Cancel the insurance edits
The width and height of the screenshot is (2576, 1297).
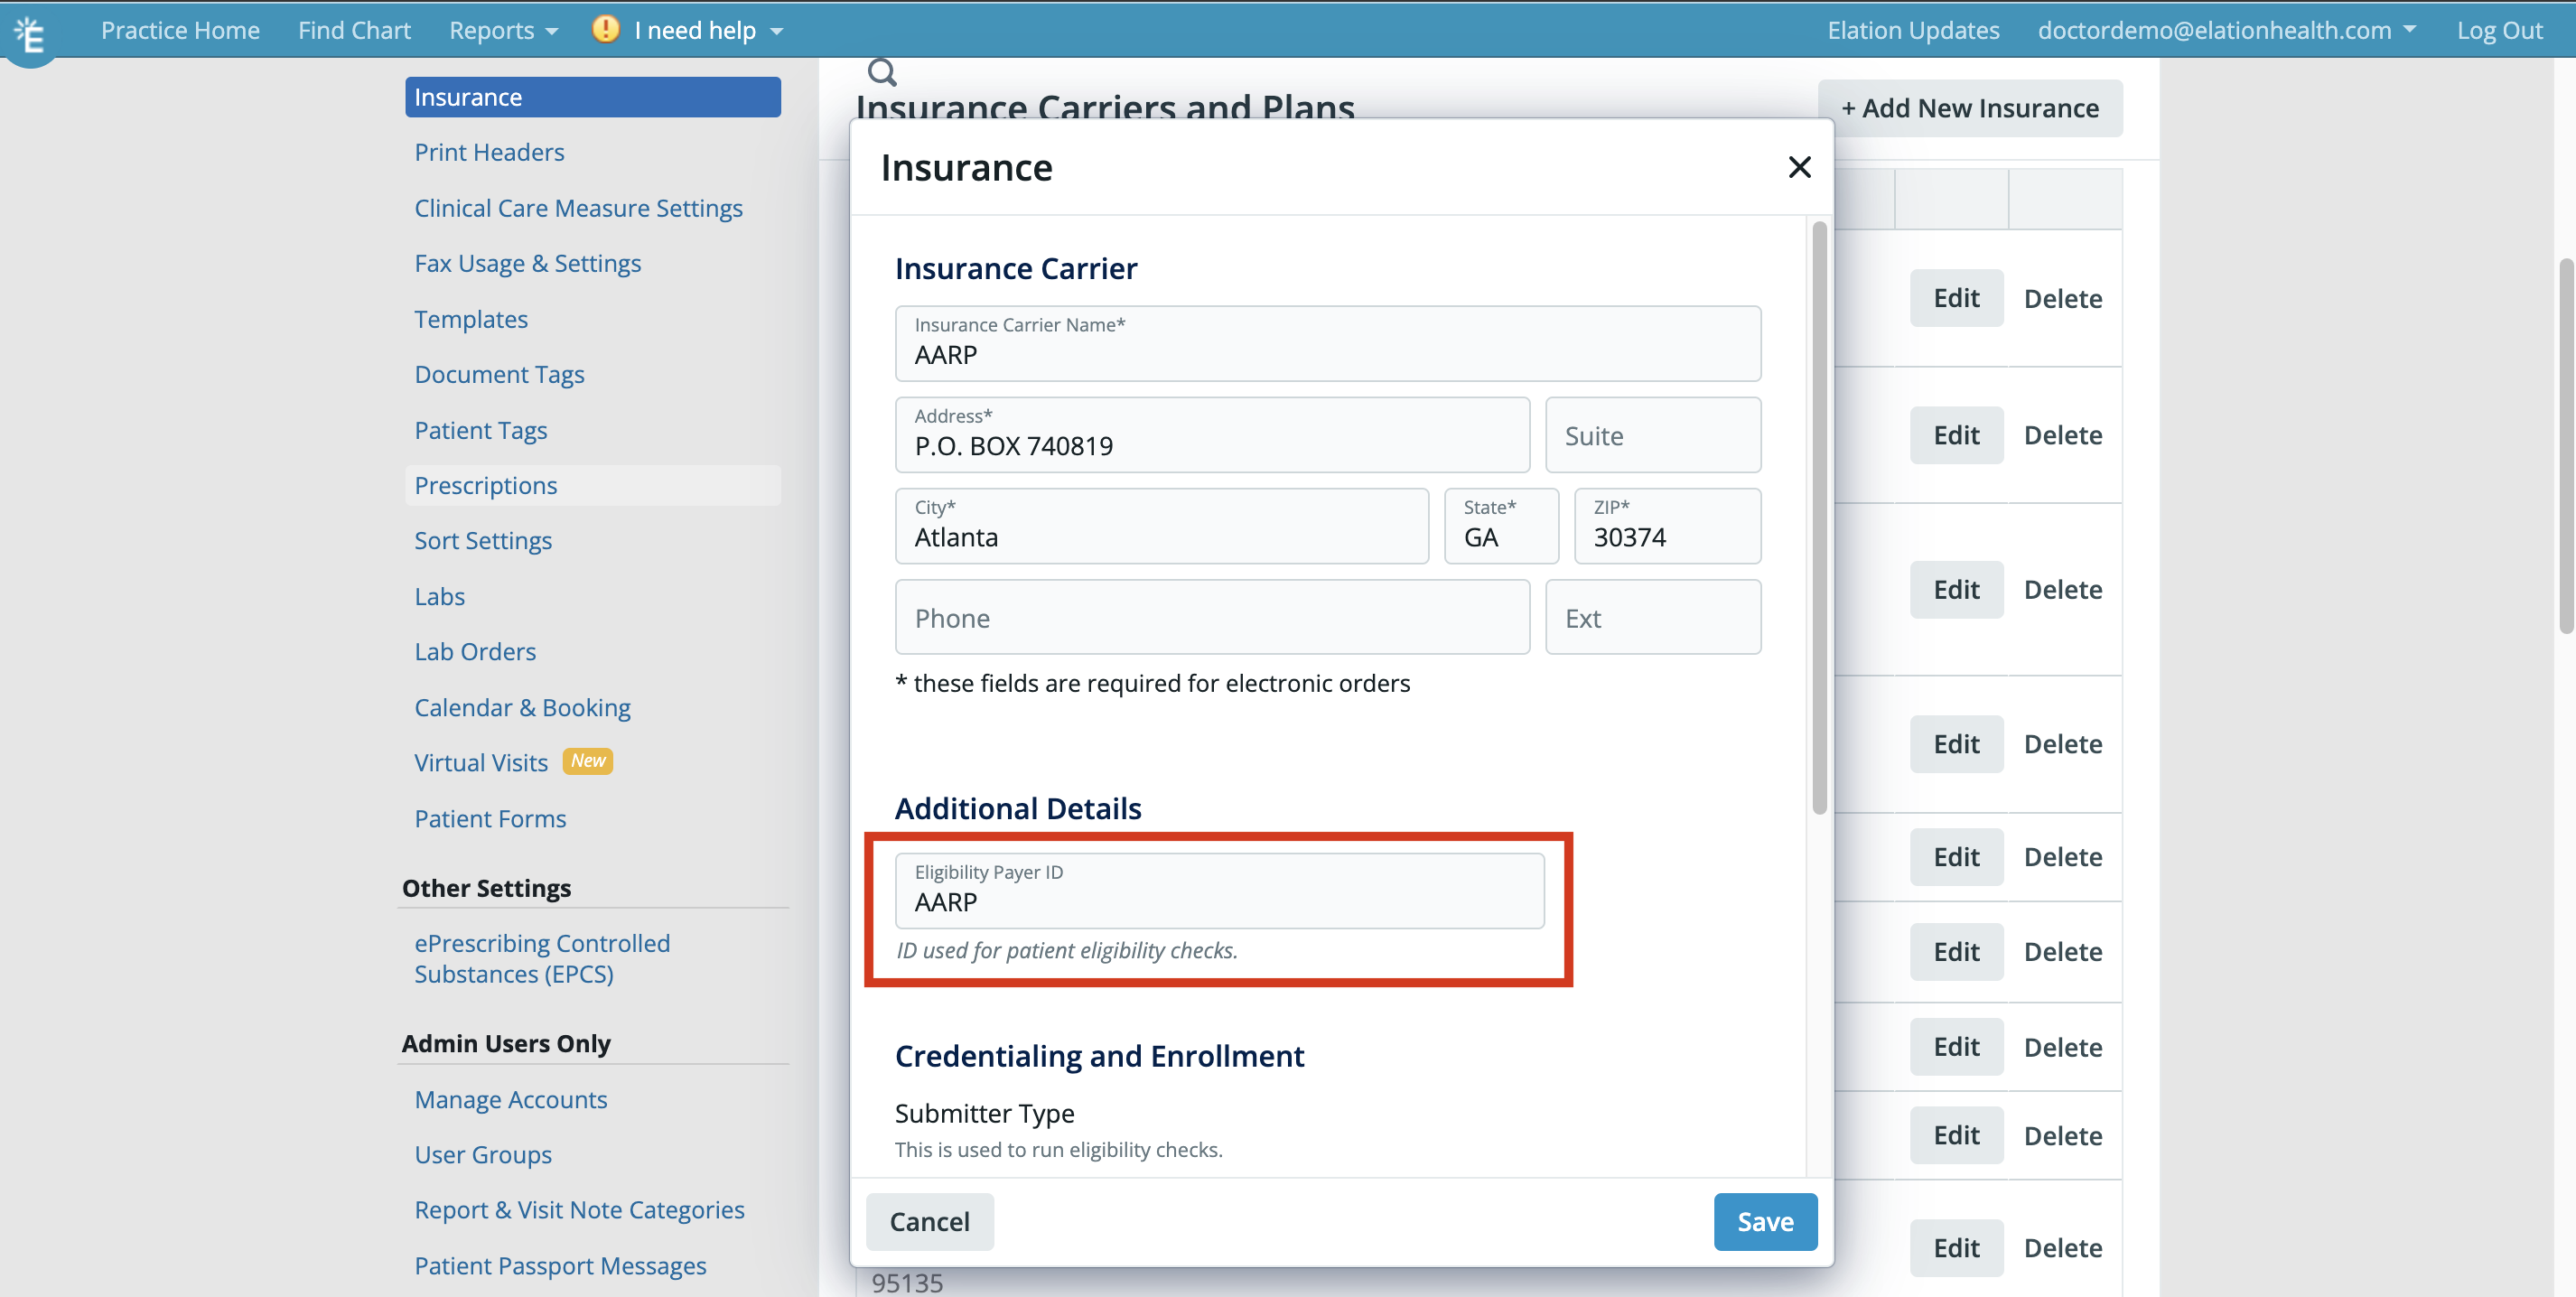(x=929, y=1221)
